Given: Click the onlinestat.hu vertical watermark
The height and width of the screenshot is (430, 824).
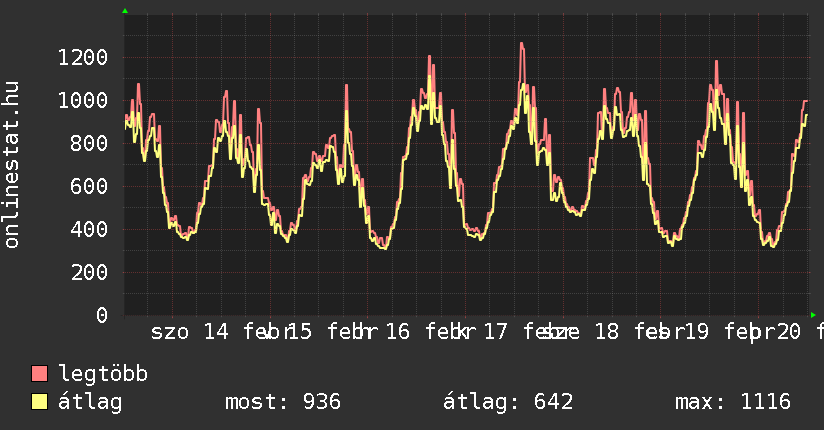Looking at the screenshot, I should click(x=12, y=165).
